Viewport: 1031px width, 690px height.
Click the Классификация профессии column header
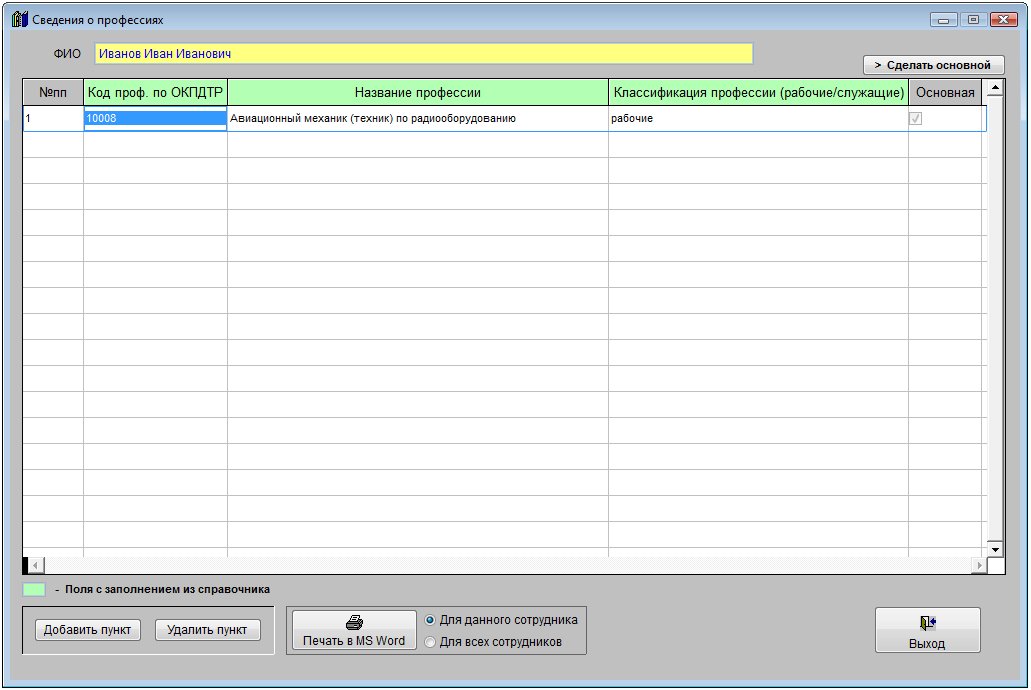click(758, 92)
